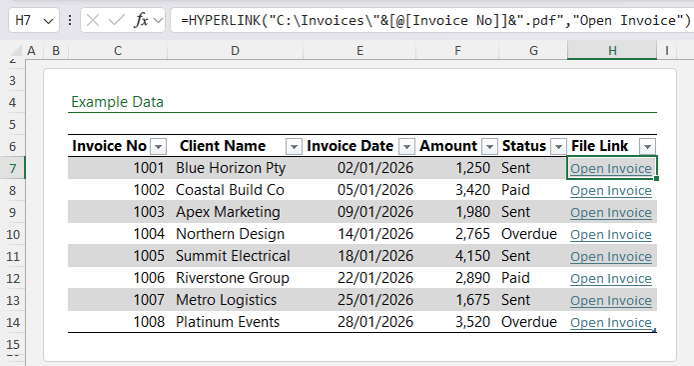694x366 pixels.
Task: Select row header 4
Action: 12,103
